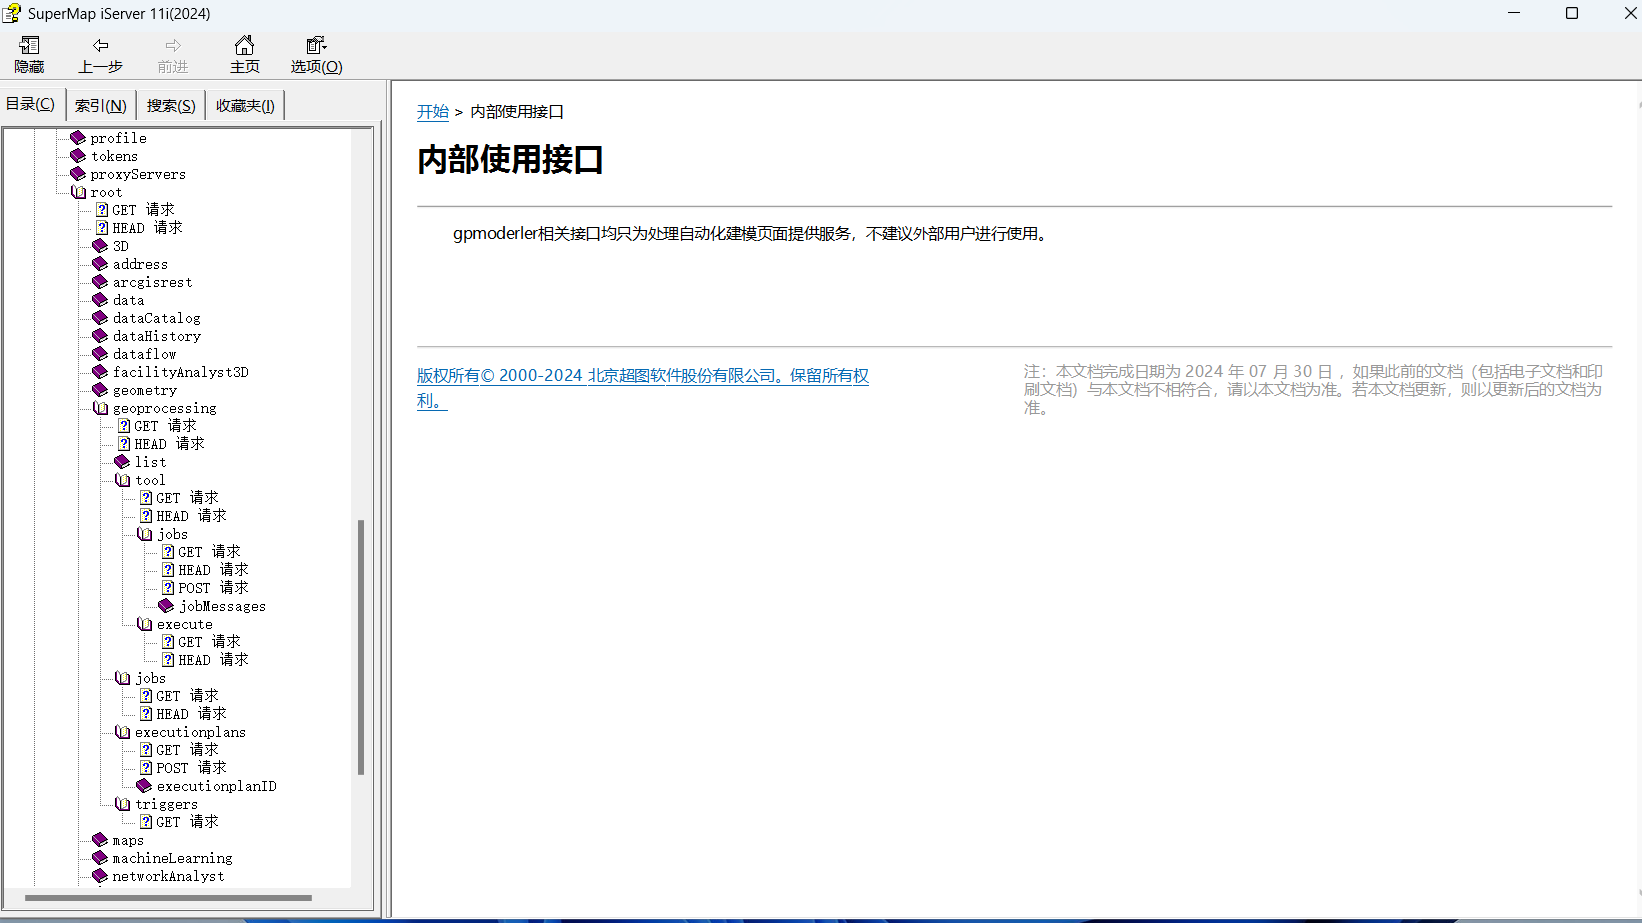Click the book icon beside dataCatalog
Screen dimensions: 1642x923
click(x=100, y=318)
